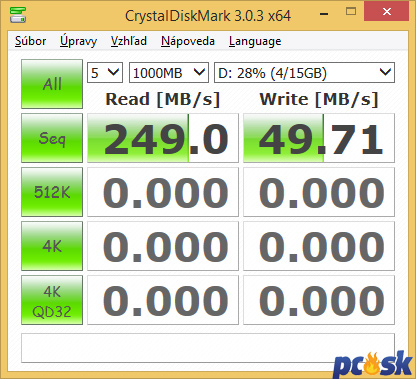Click the Seq write result 49.71
This screenshot has width=416, height=379.
click(319, 138)
